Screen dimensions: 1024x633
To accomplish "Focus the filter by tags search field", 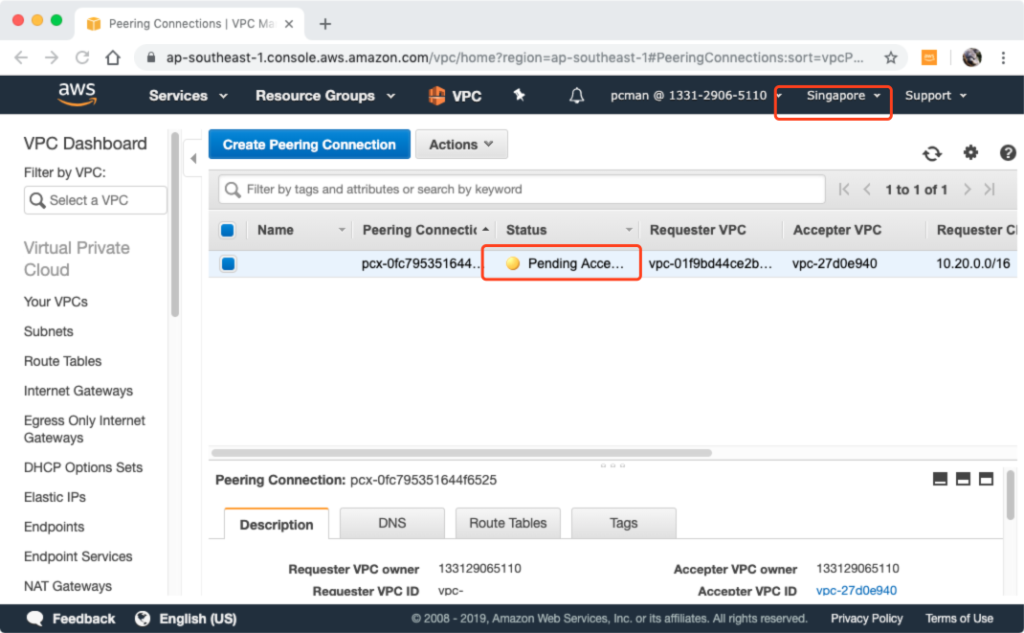I will 522,189.
